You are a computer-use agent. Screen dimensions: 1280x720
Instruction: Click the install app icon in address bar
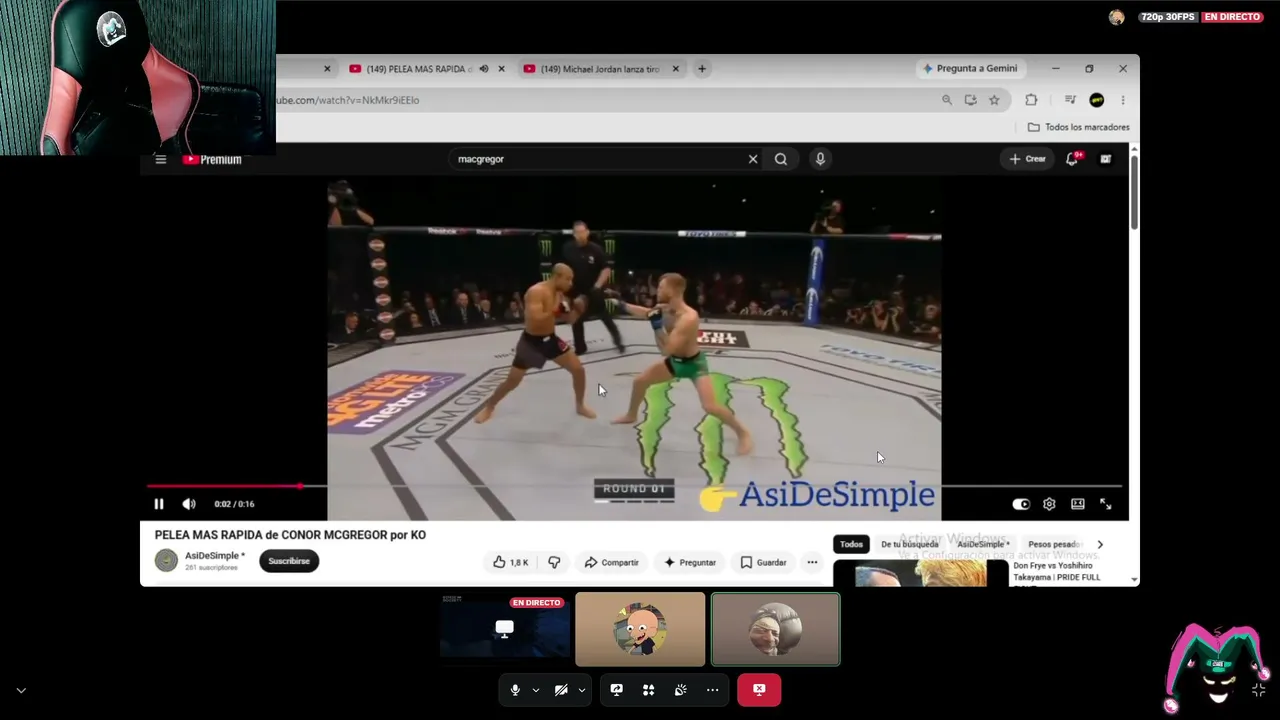pos(970,100)
